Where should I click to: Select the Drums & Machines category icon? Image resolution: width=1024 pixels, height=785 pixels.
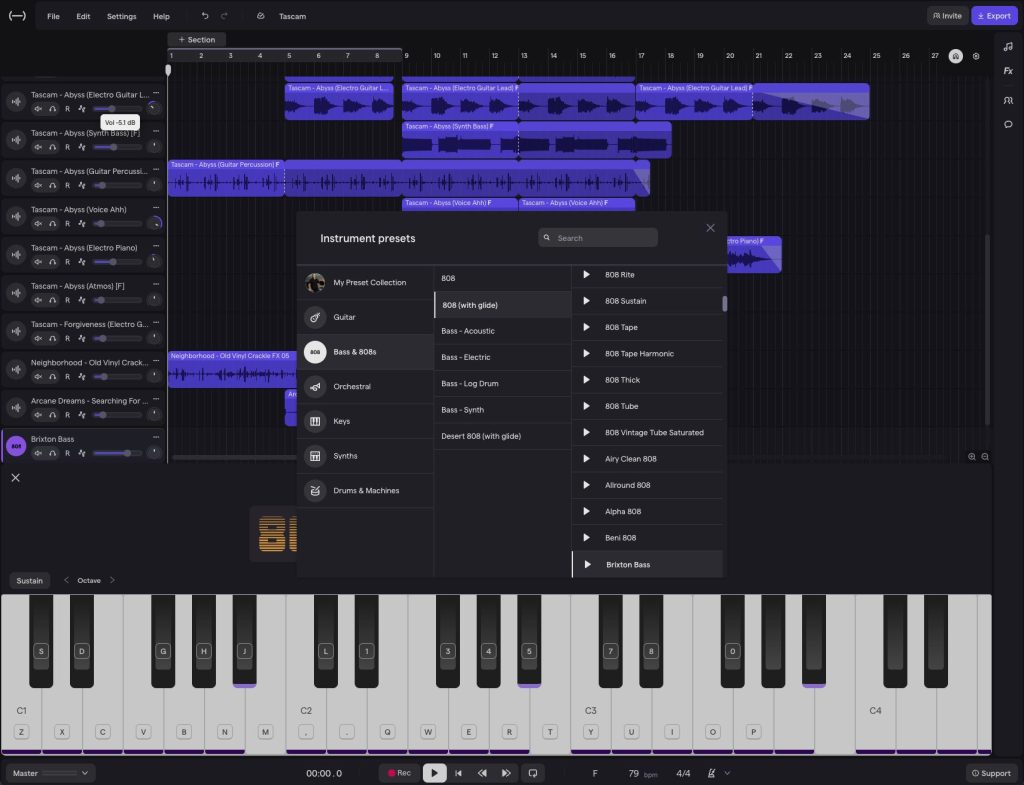tap(315, 490)
